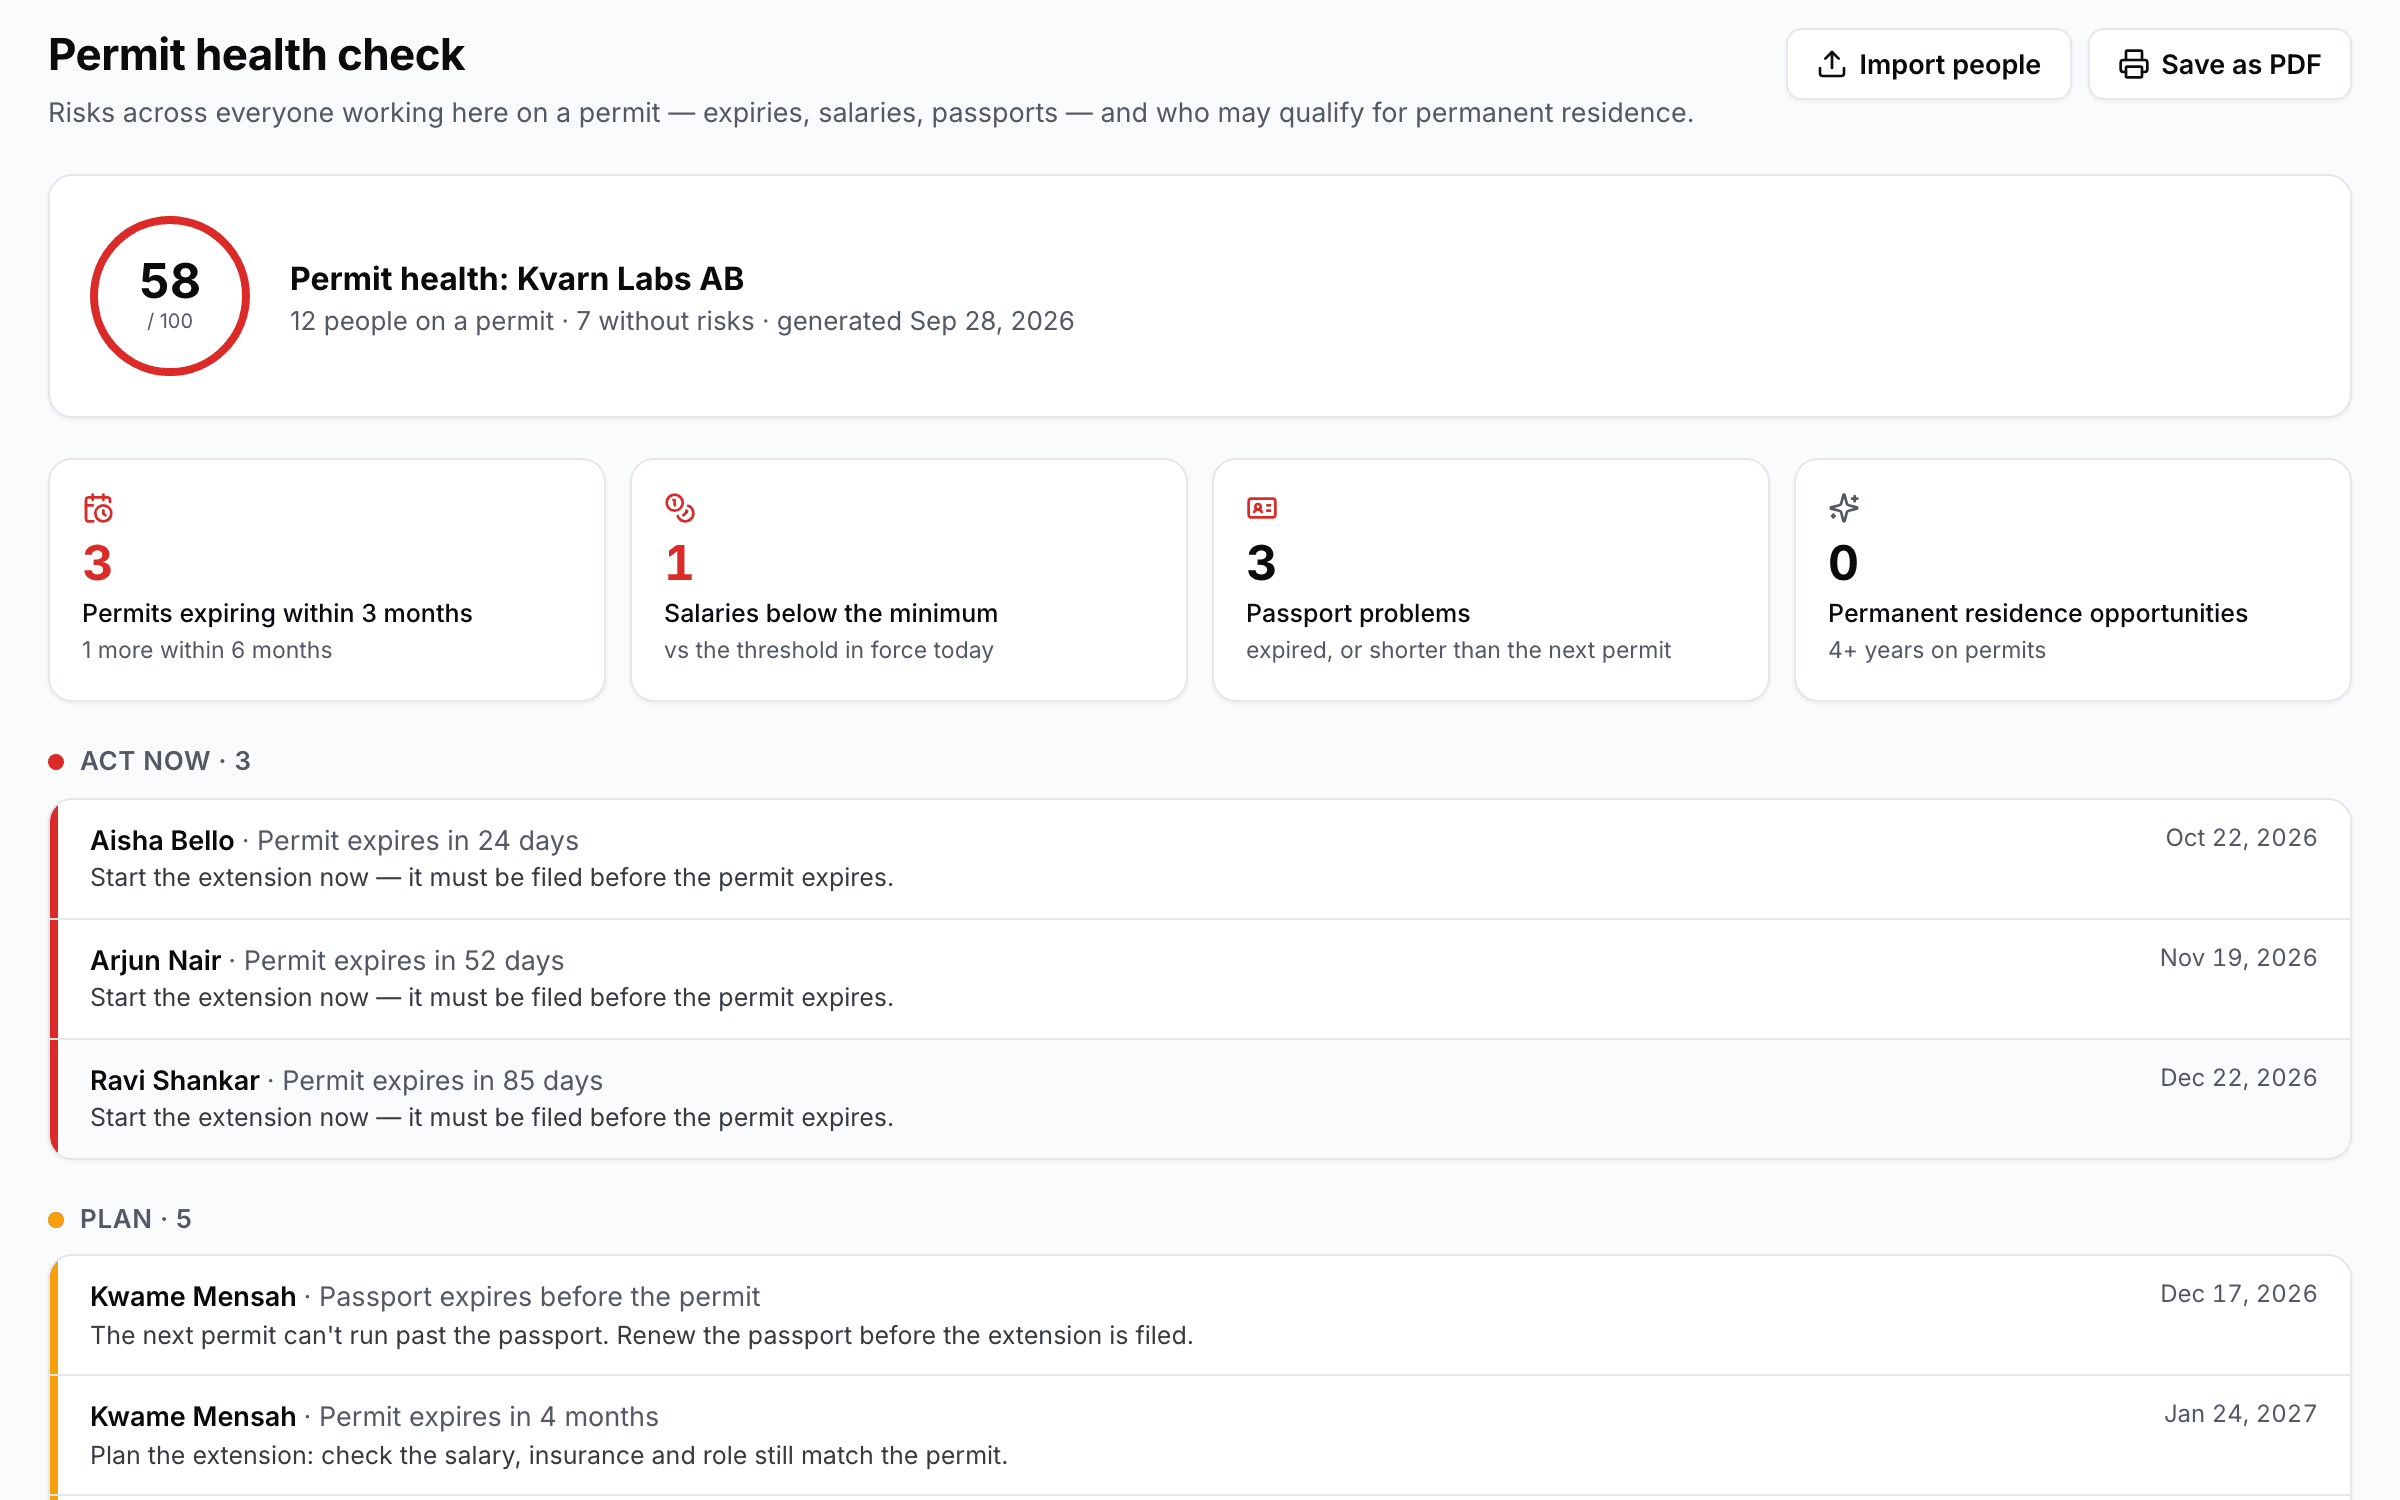Click the Save as PDF button label
The image size is (2400, 1500).
click(x=2240, y=65)
